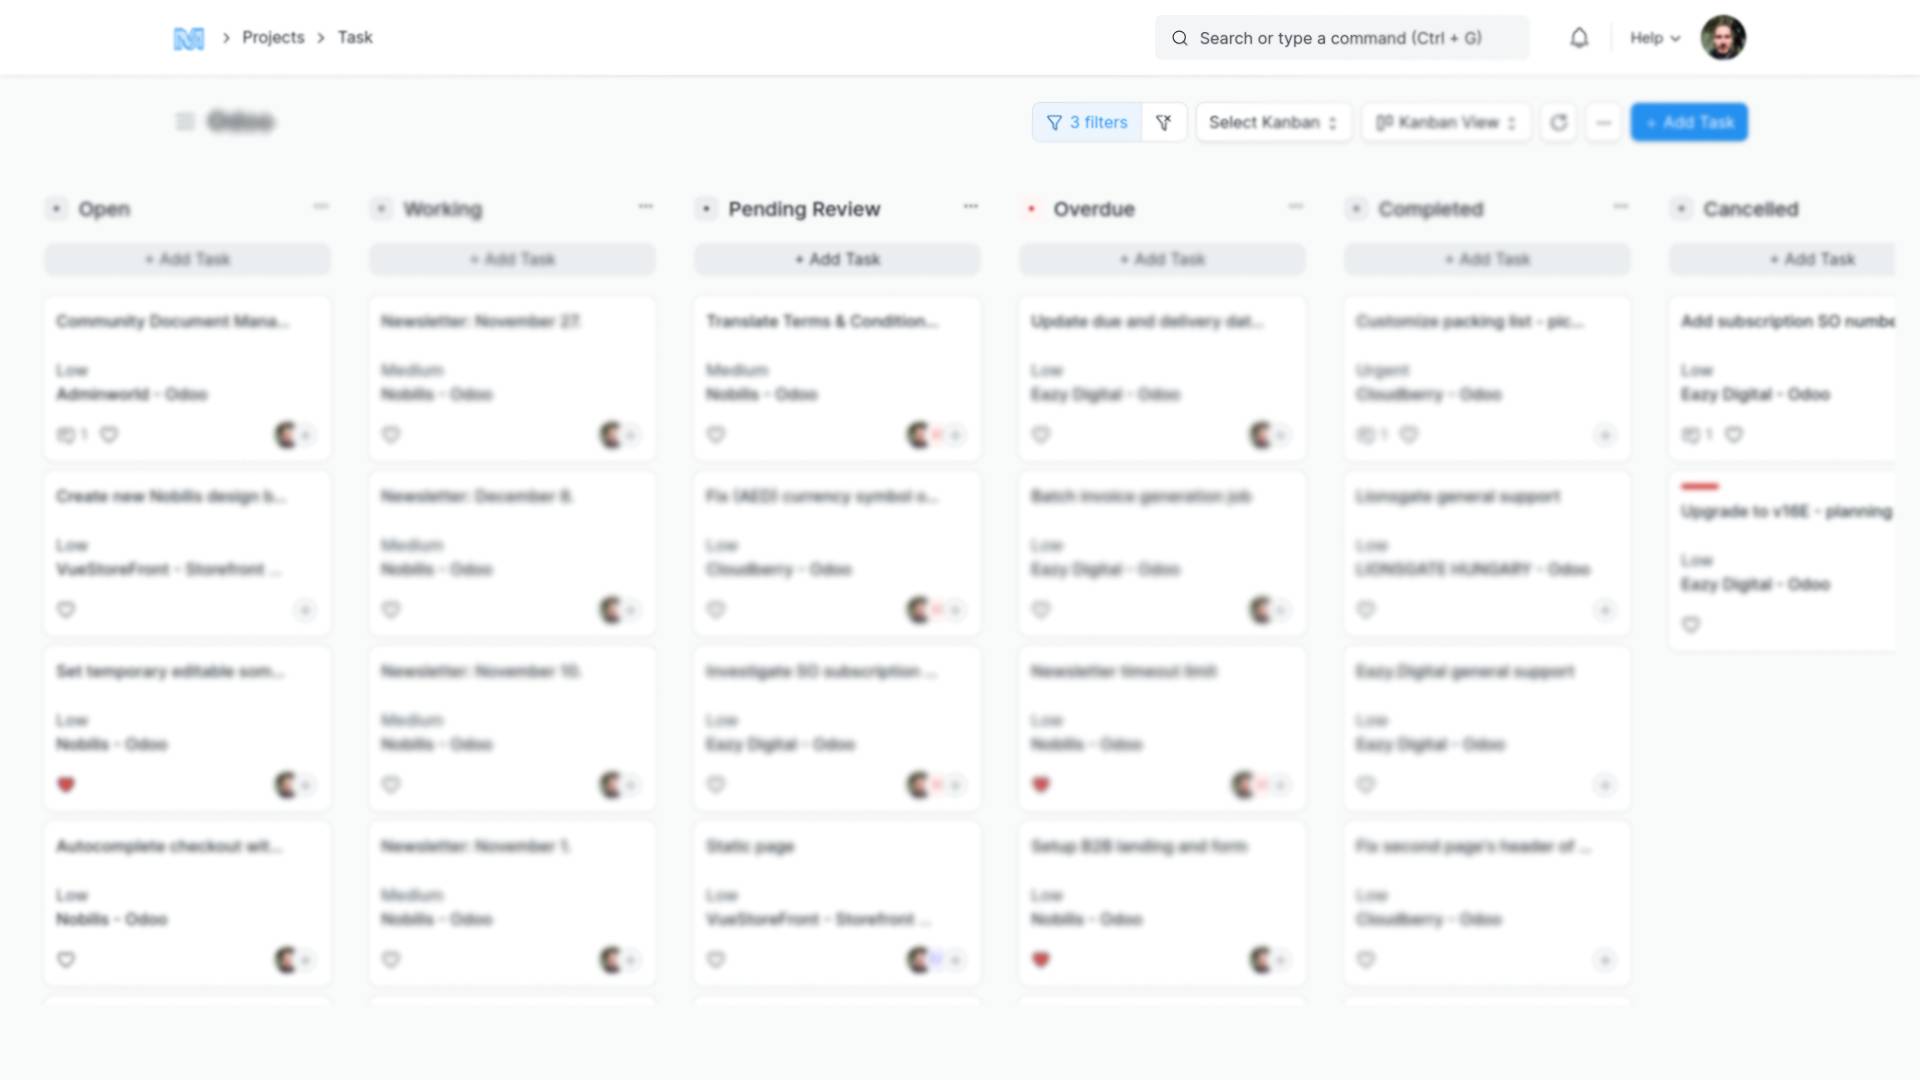Toggle the heart on Newsletter December card

(391, 609)
